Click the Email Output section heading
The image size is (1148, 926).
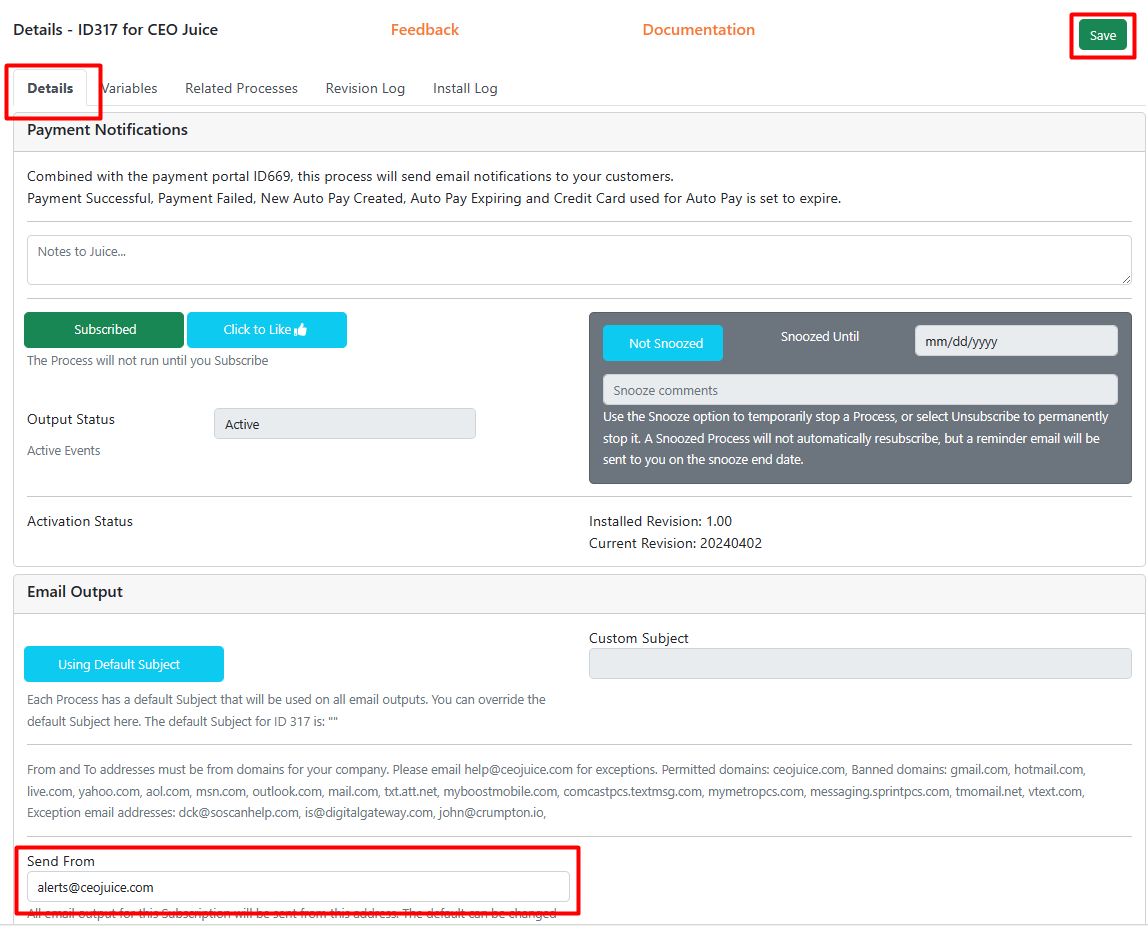coord(75,592)
